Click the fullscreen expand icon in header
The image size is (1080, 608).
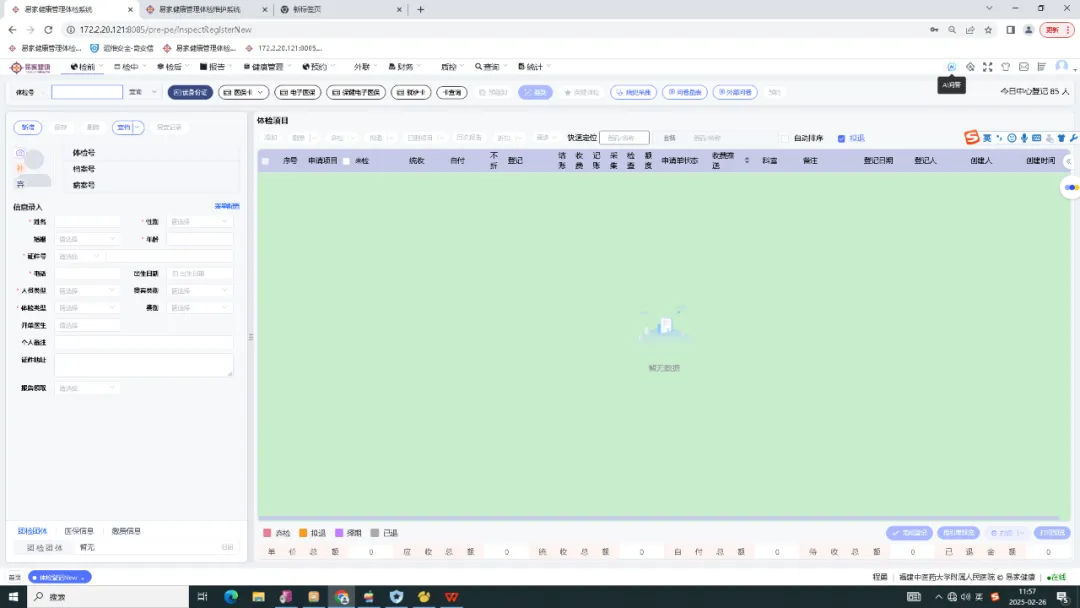click(x=987, y=67)
